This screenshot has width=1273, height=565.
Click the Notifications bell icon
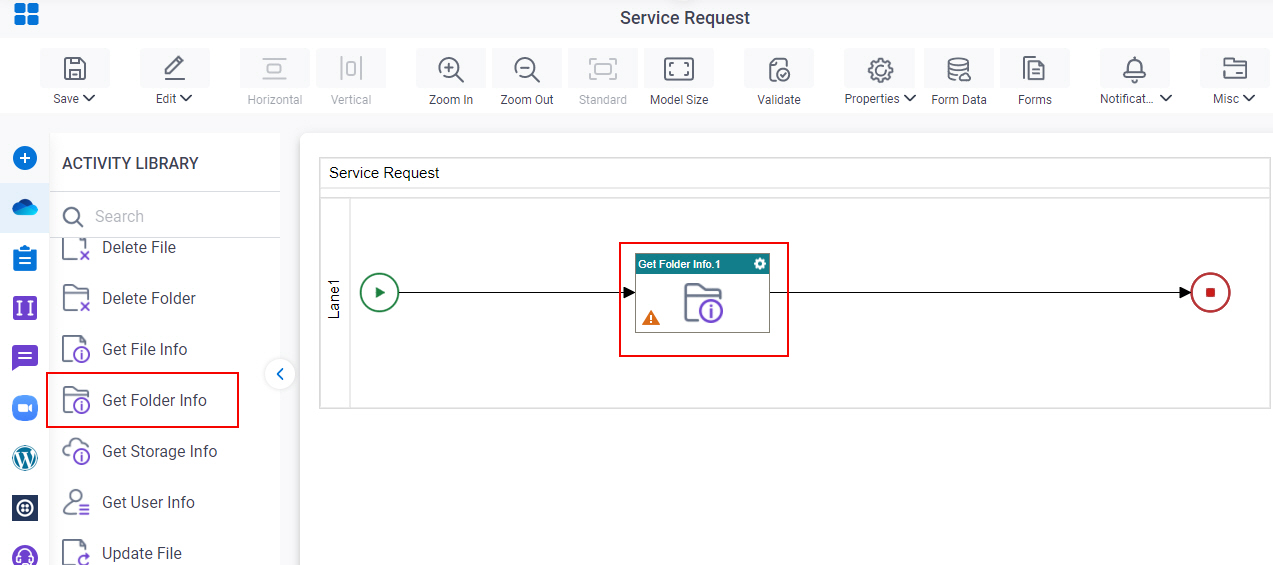1134,68
